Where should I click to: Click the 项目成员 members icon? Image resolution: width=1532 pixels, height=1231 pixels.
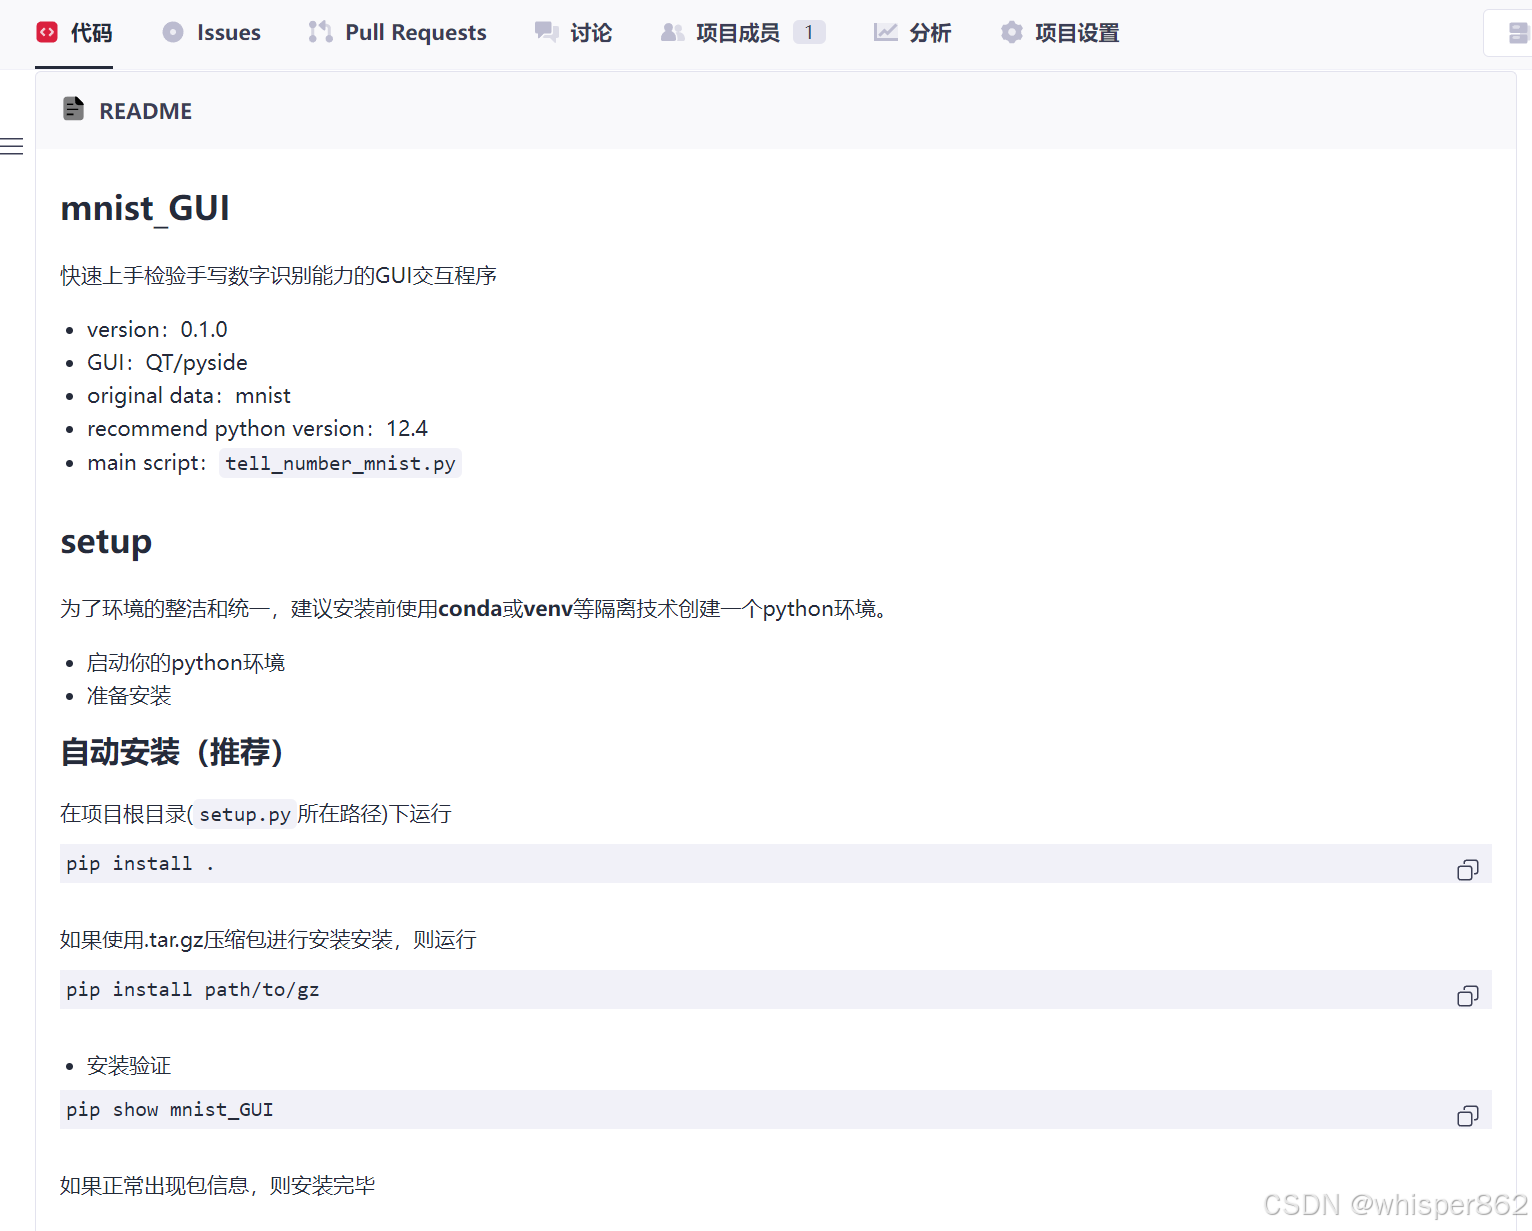coord(672,31)
